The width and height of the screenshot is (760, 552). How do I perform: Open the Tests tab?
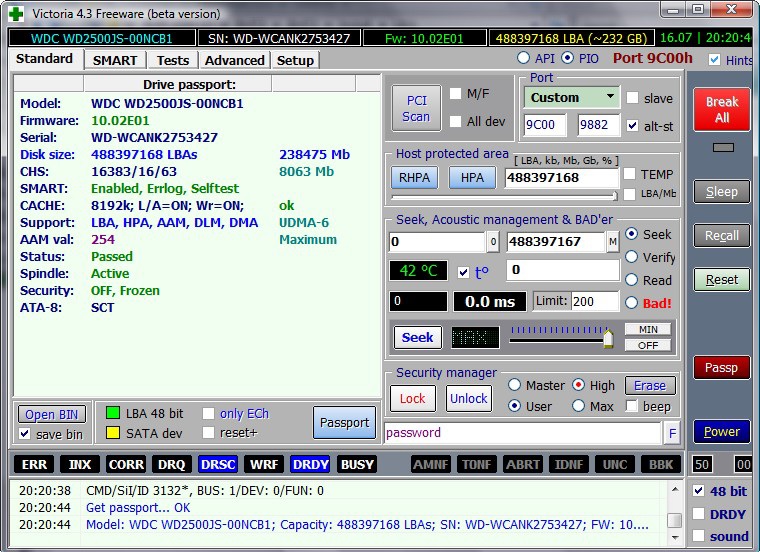pyautogui.click(x=173, y=61)
